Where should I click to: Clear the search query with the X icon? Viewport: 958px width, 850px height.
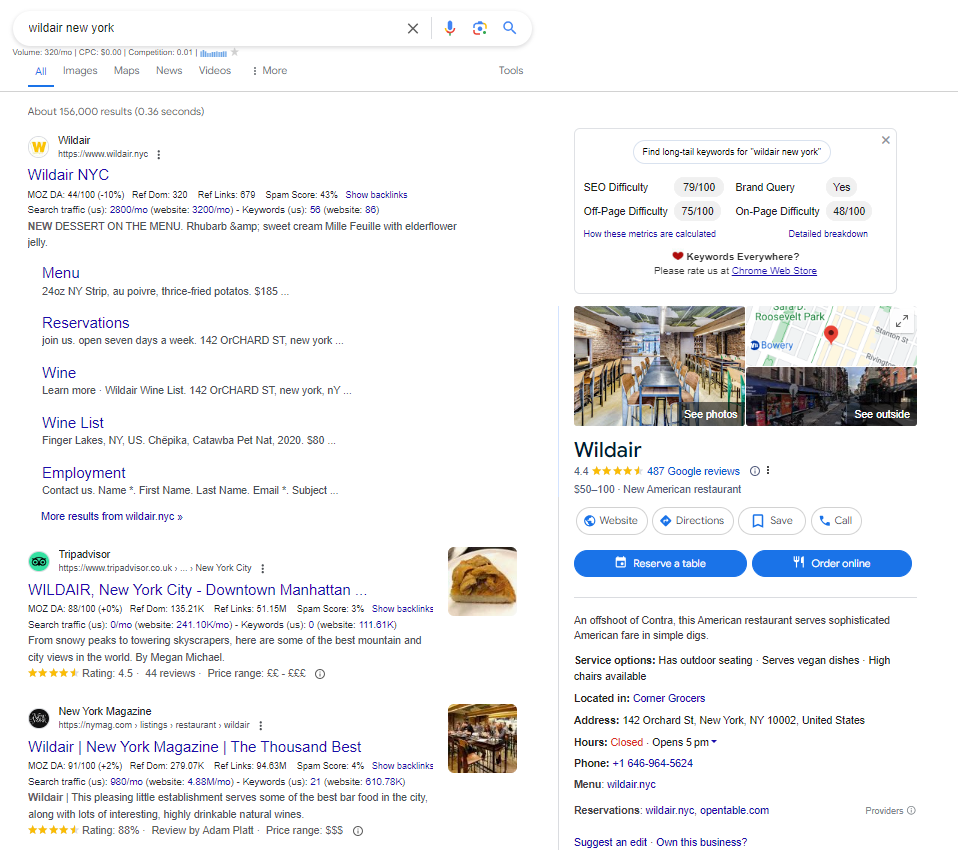(413, 28)
